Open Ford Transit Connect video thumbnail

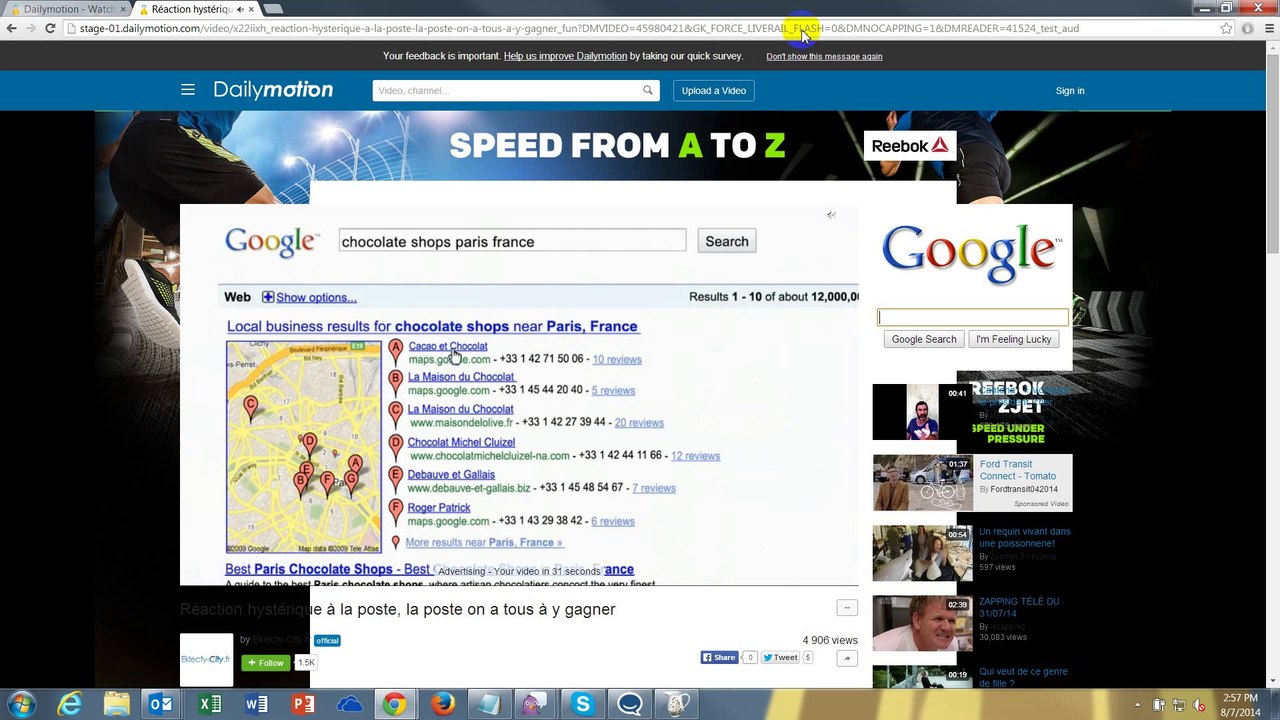click(x=922, y=483)
